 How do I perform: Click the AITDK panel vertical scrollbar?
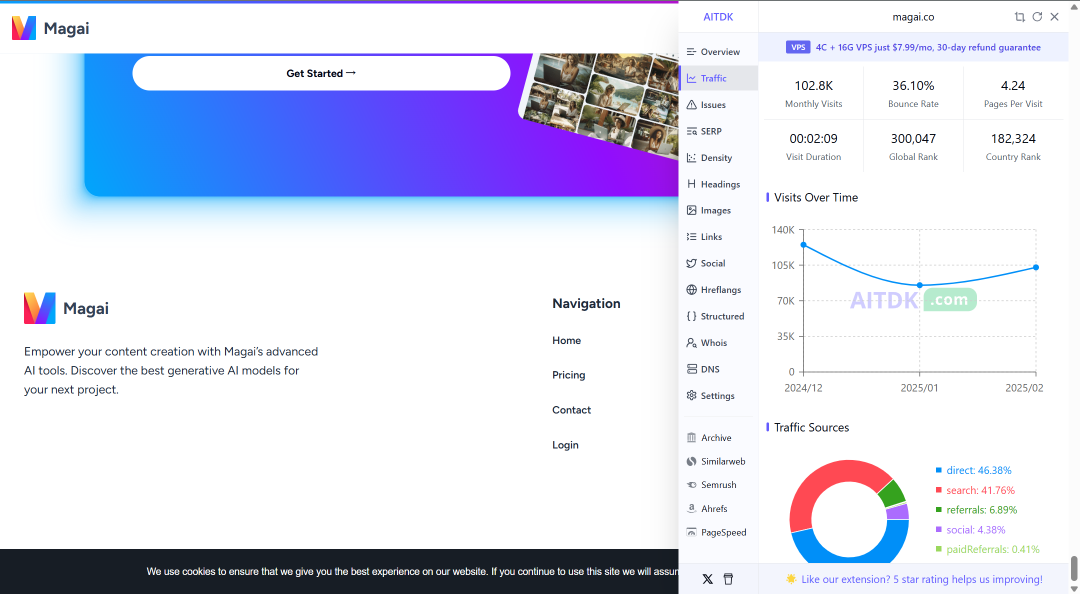[1073, 569]
